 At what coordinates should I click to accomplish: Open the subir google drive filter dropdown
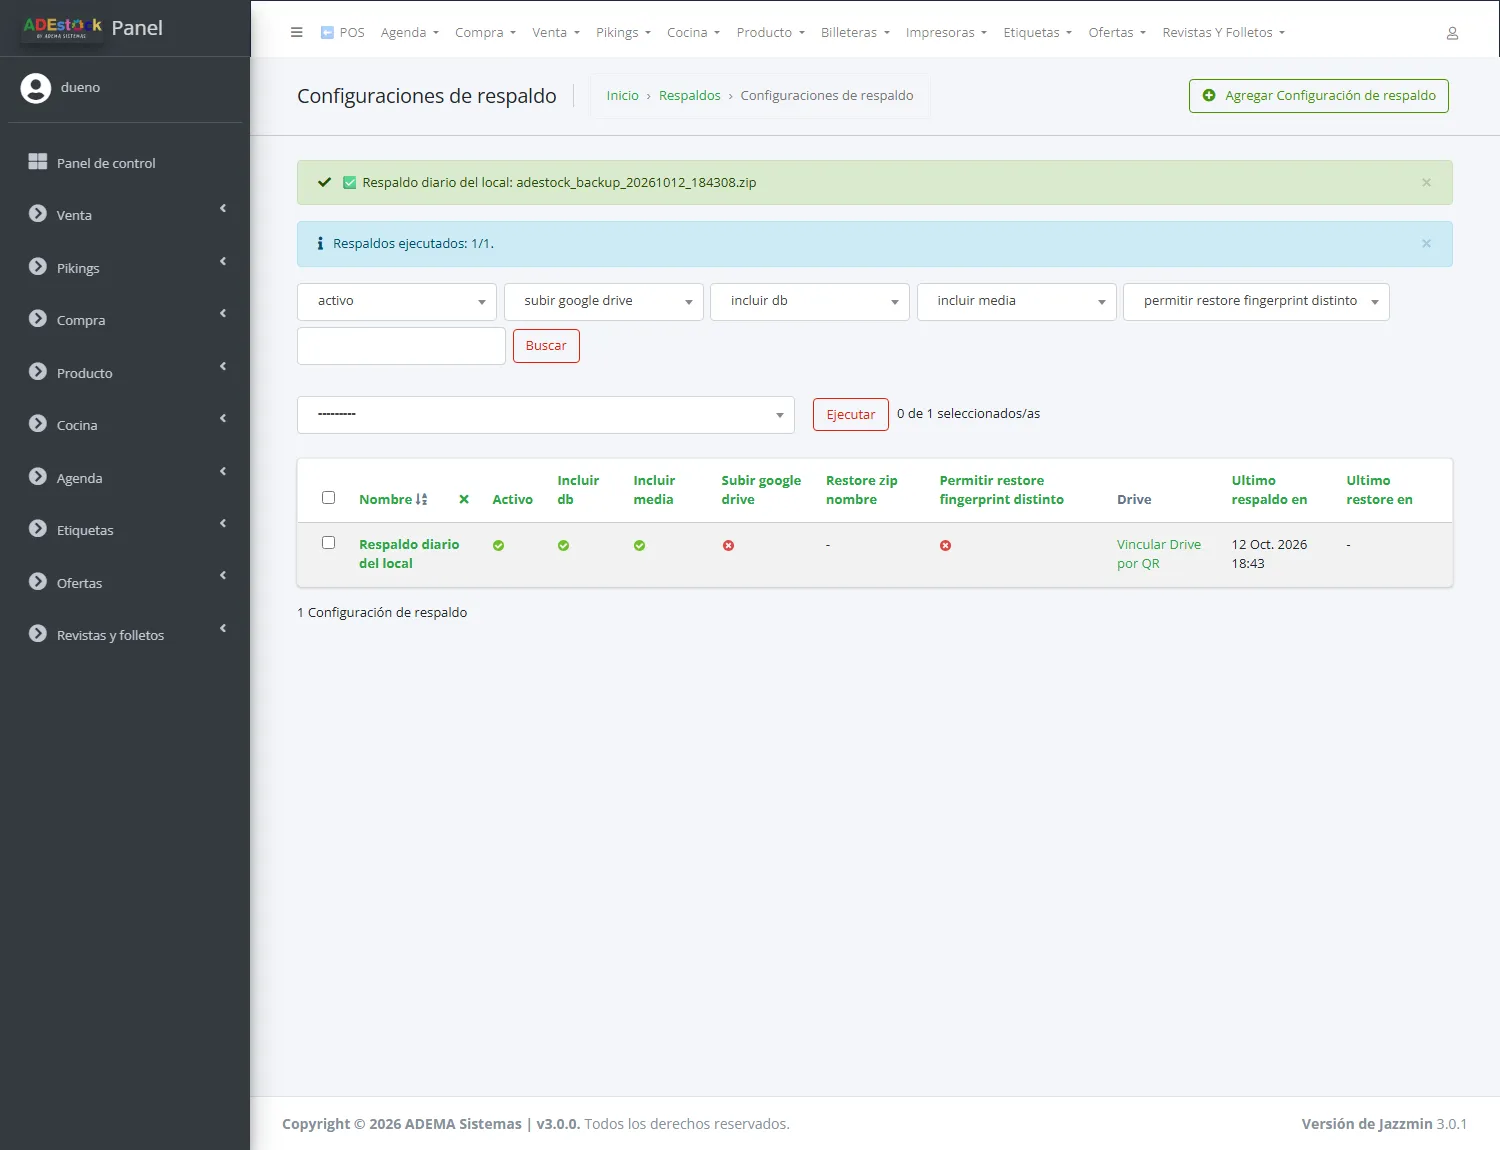pos(604,302)
